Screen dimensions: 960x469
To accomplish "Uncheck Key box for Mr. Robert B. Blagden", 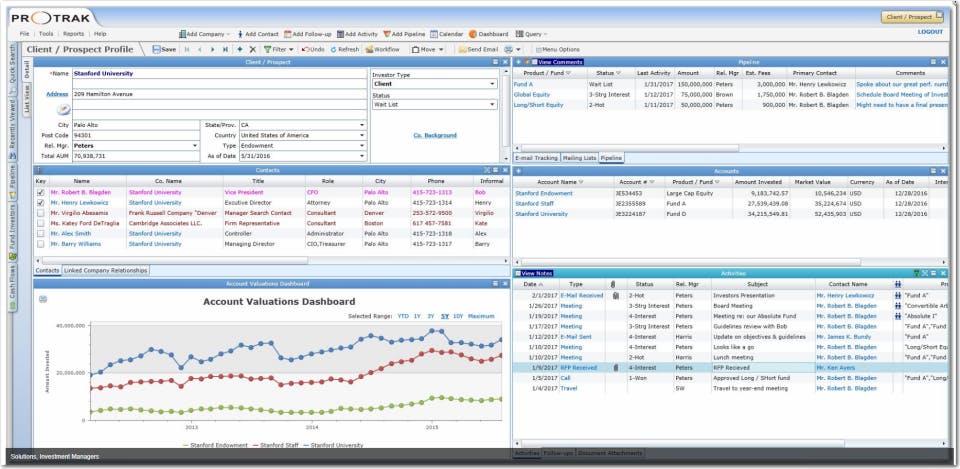I will [40, 192].
